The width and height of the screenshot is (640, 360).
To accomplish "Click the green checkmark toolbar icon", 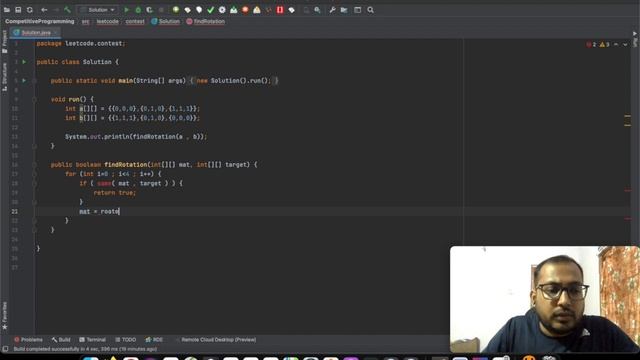I will [211, 10].
